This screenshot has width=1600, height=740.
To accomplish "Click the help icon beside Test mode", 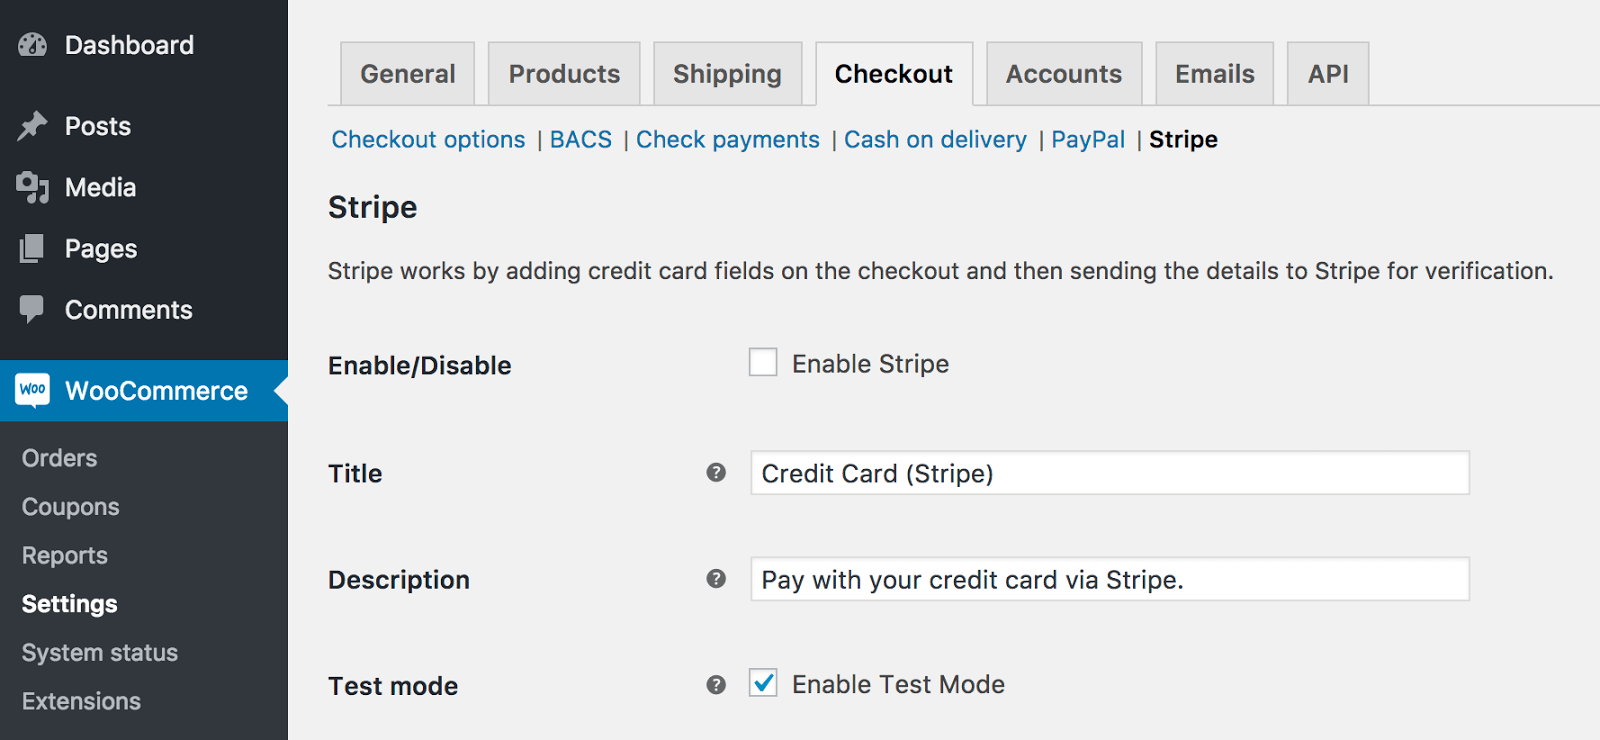I will (716, 685).
